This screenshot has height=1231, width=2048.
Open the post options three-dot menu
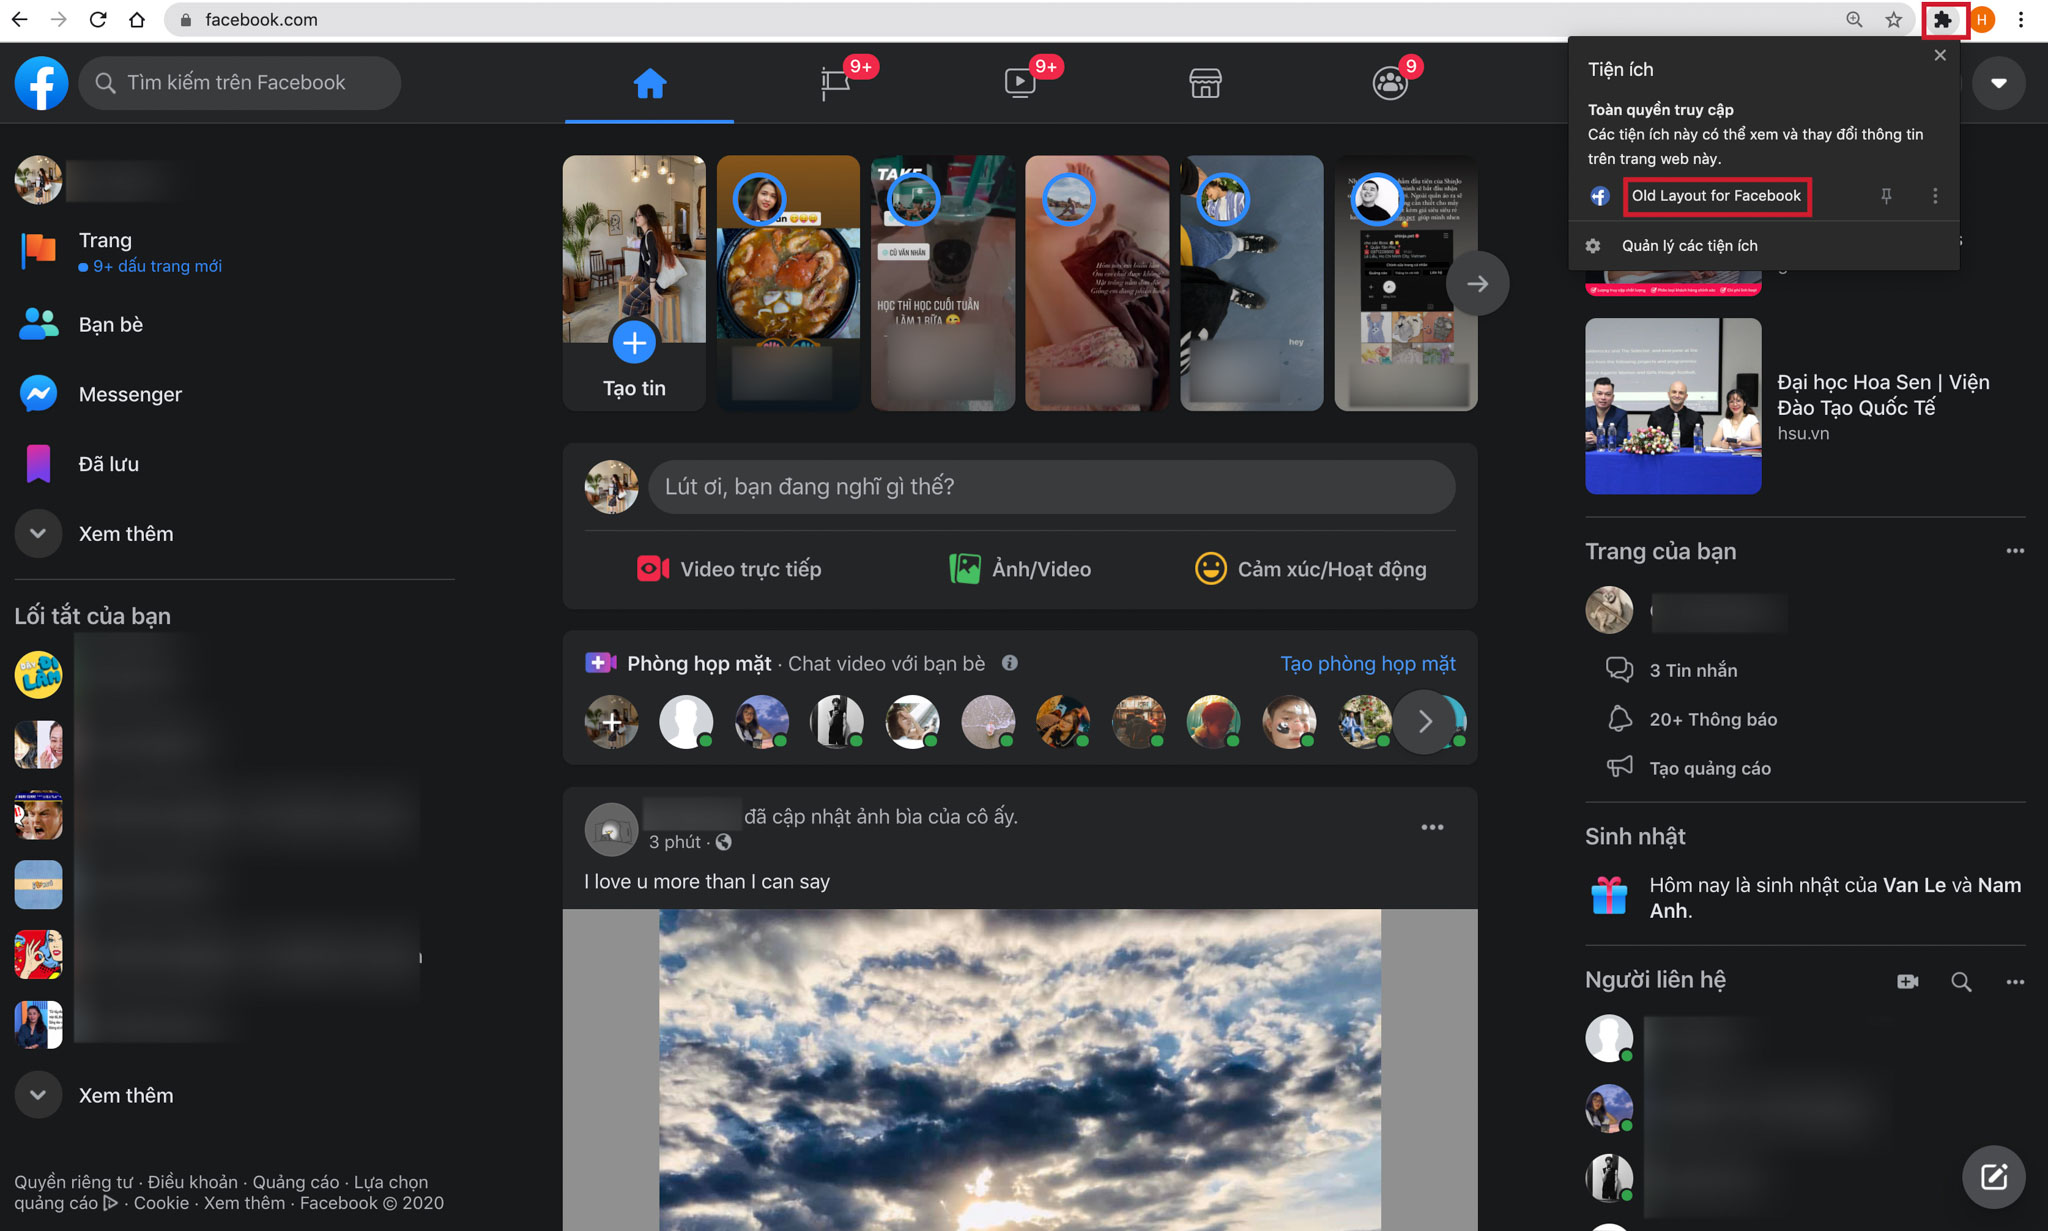point(1432,827)
